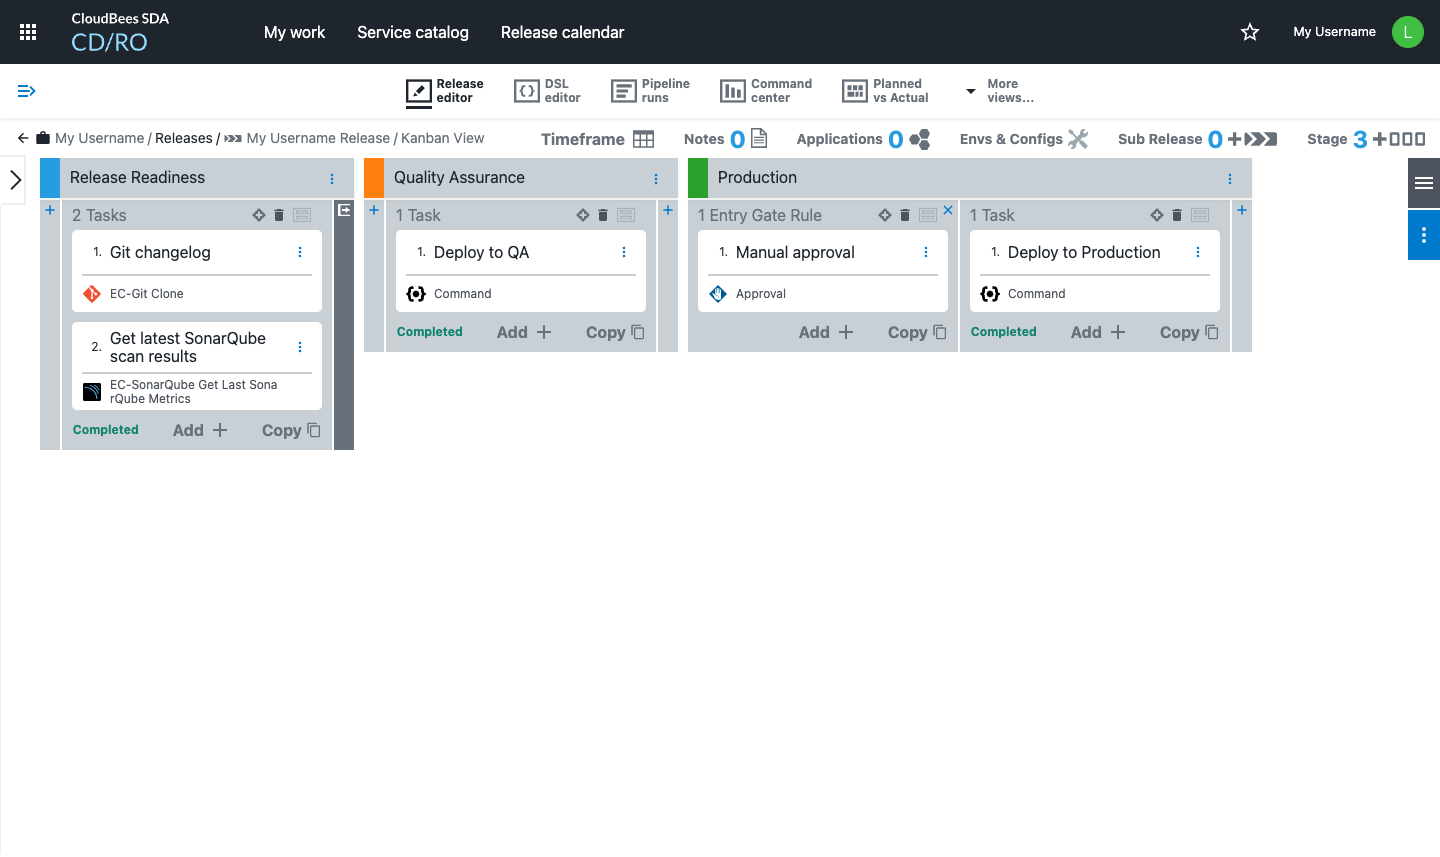Image resolution: width=1440 pixels, height=857 pixels.
Task: Open the Planned vs Actual view
Action: [885, 91]
